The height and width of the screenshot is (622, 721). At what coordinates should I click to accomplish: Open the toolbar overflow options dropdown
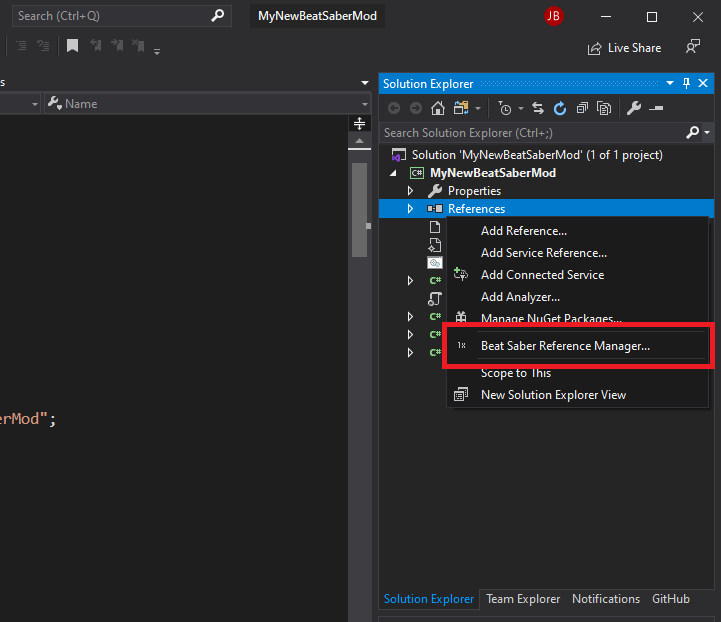[x=157, y=51]
